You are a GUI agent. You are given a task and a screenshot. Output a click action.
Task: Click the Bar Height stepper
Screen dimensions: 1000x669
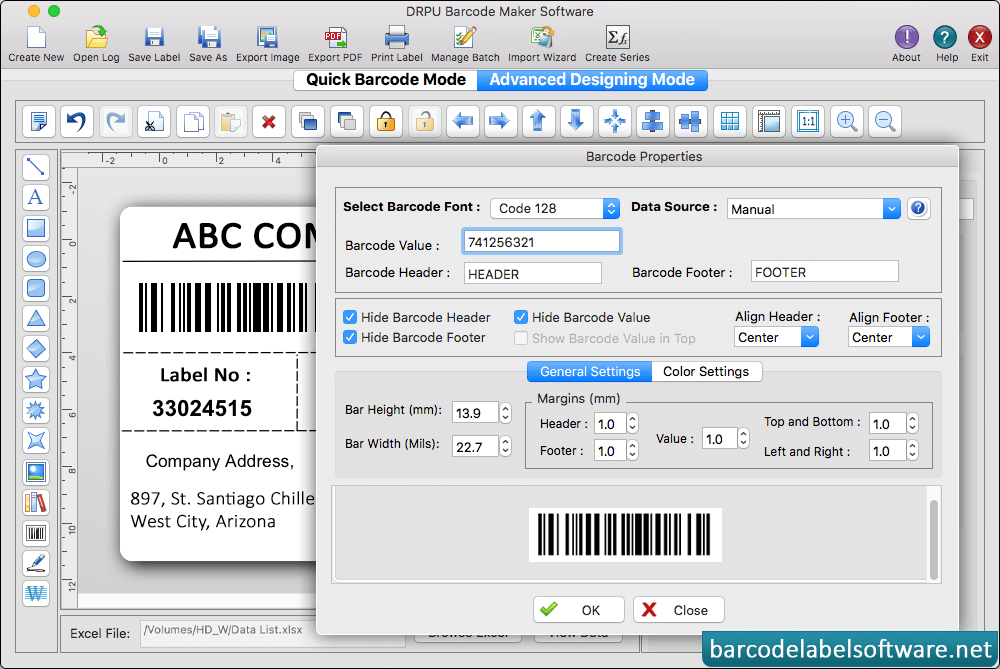505,413
